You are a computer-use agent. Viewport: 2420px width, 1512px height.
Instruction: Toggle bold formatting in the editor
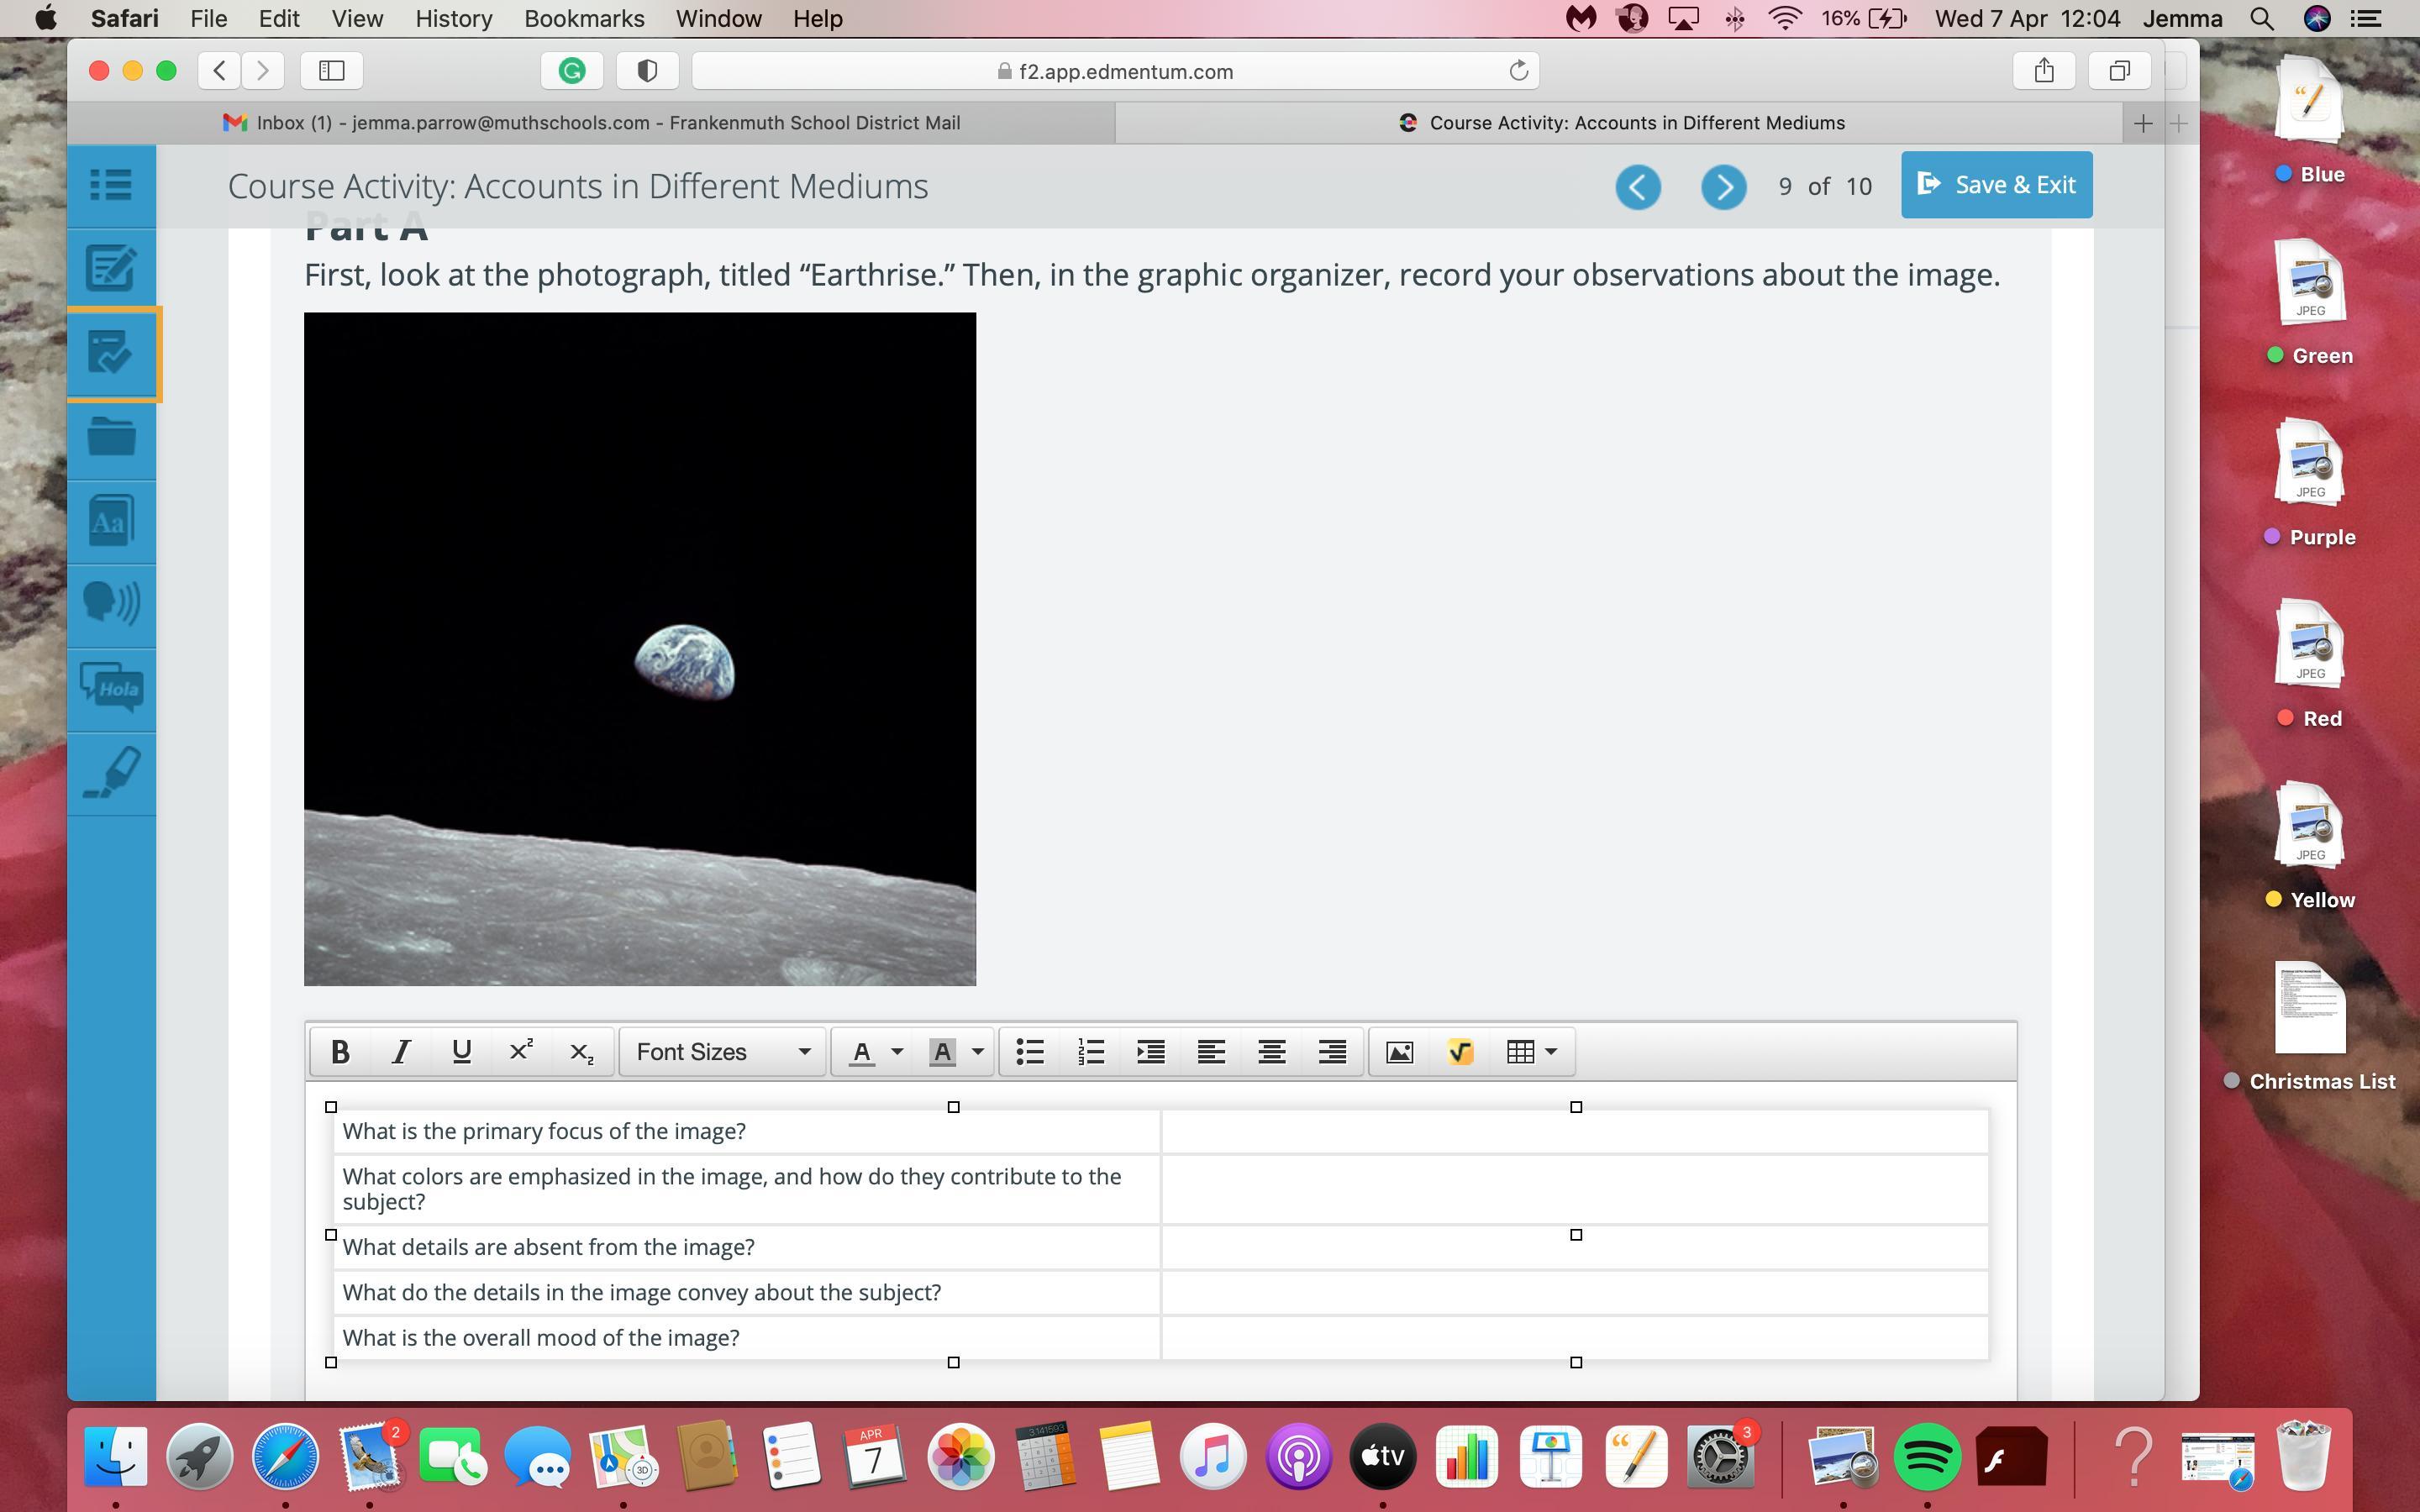click(x=340, y=1051)
